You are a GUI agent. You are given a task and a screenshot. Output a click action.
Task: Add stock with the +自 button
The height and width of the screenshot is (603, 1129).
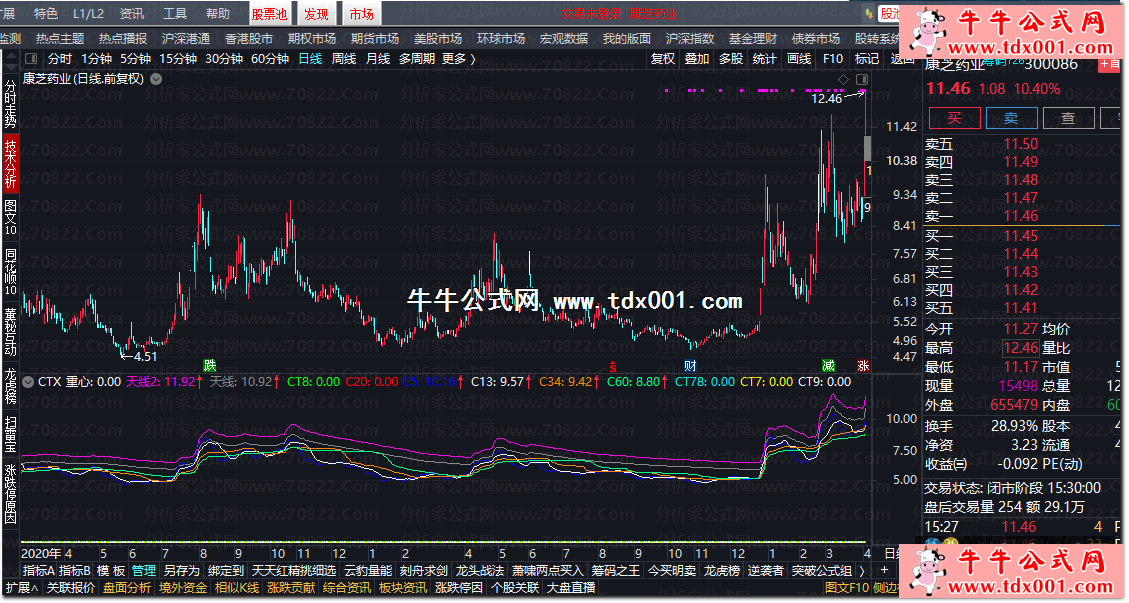click(1111, 64)
